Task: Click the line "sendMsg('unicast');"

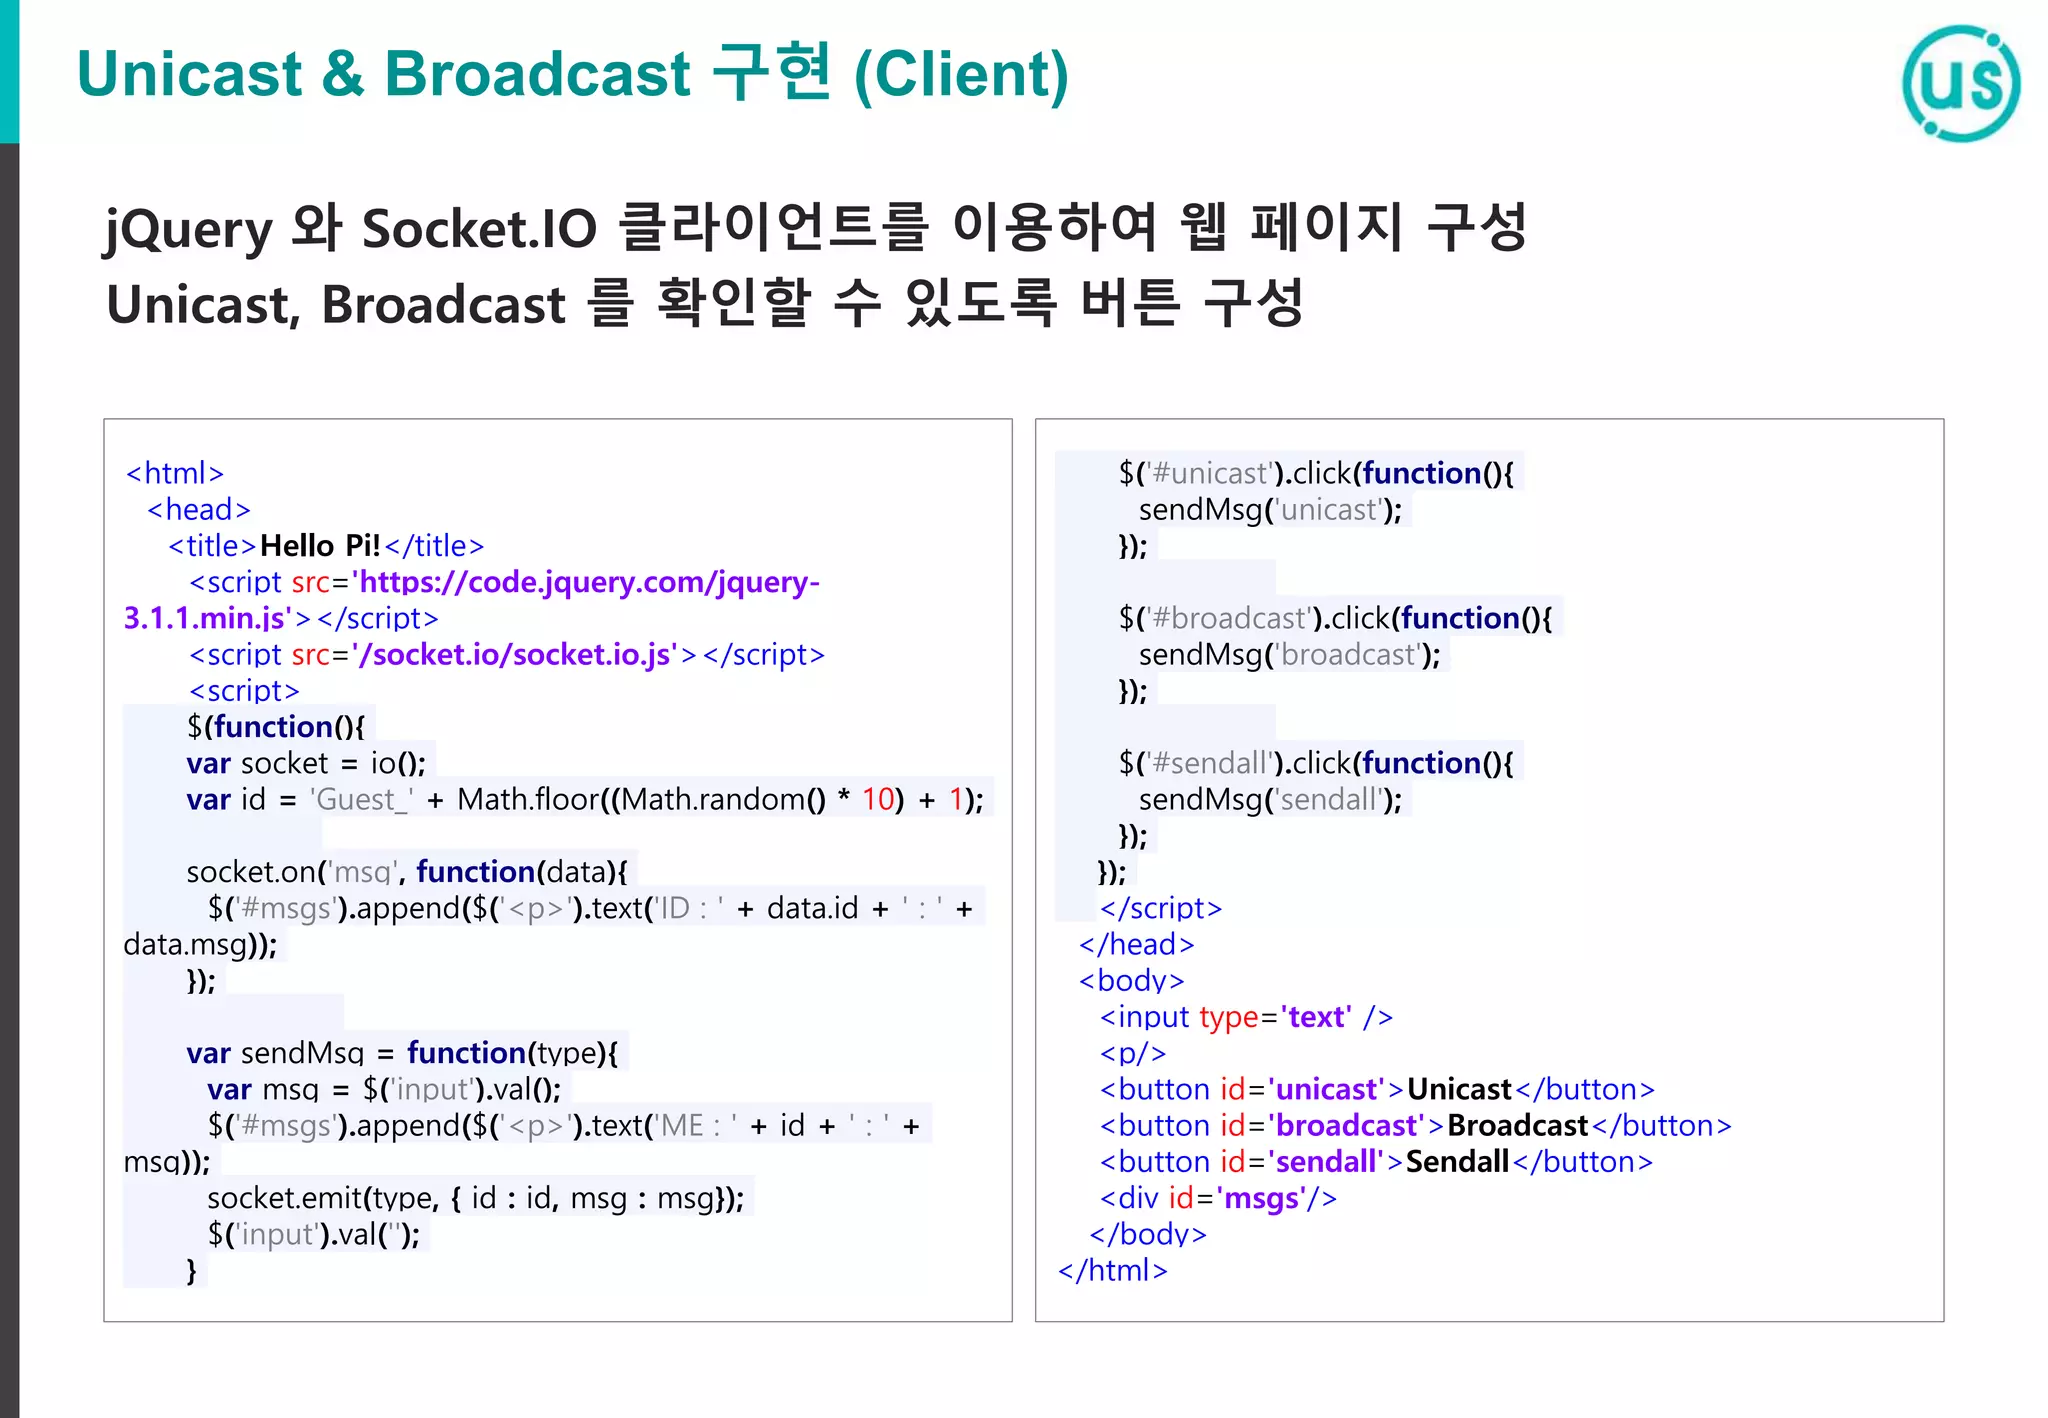Action: coord(1271,509)
